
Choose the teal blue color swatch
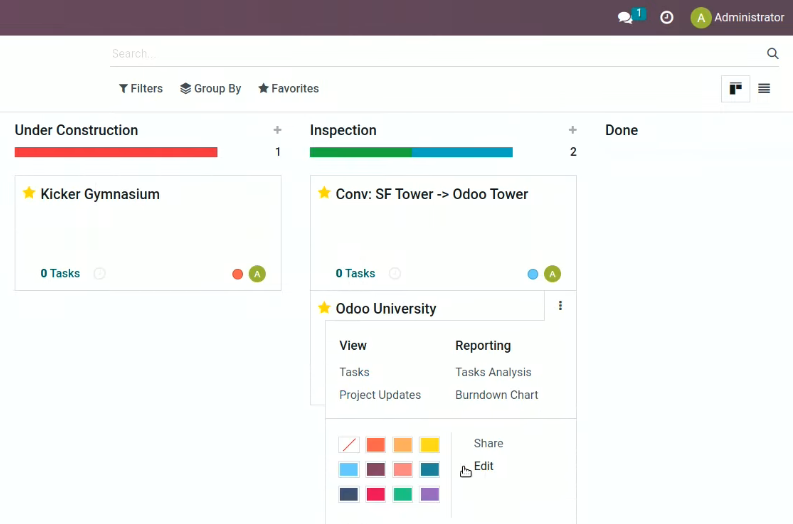pyautogui.click(x=430, y=469)
